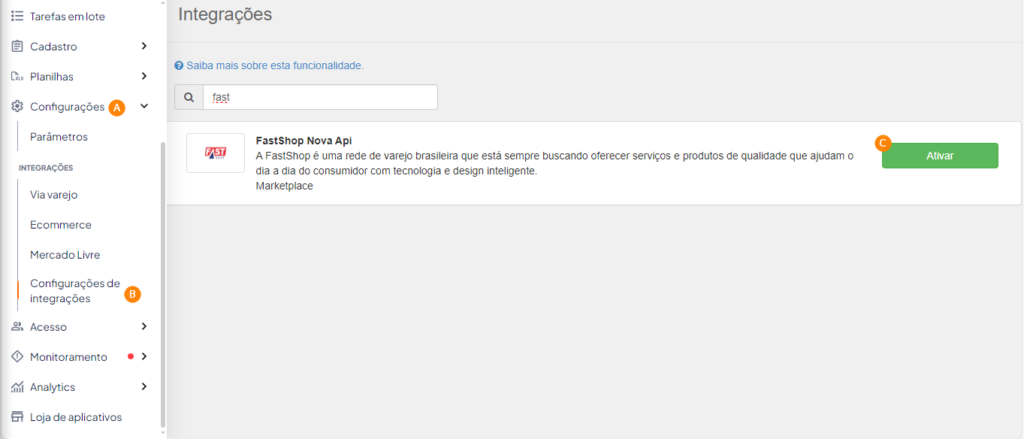The image size is (1024, 439).
Task: Expand the Monitoramento submenu chevron
Action: click(x=144, y=356)
